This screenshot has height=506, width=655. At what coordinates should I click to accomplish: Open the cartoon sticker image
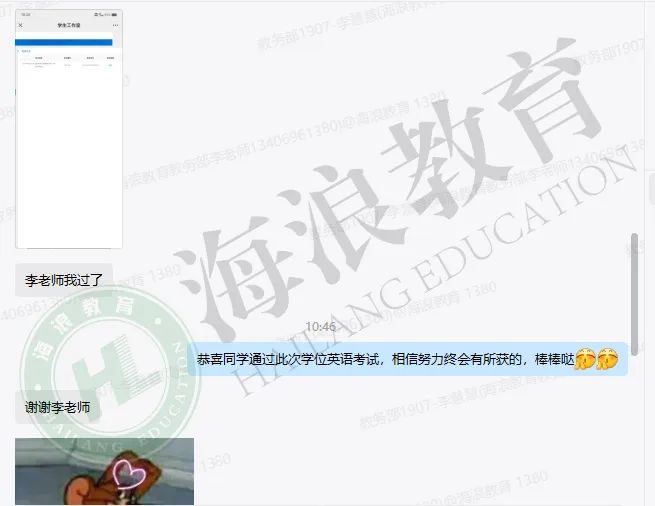point(104,472)
